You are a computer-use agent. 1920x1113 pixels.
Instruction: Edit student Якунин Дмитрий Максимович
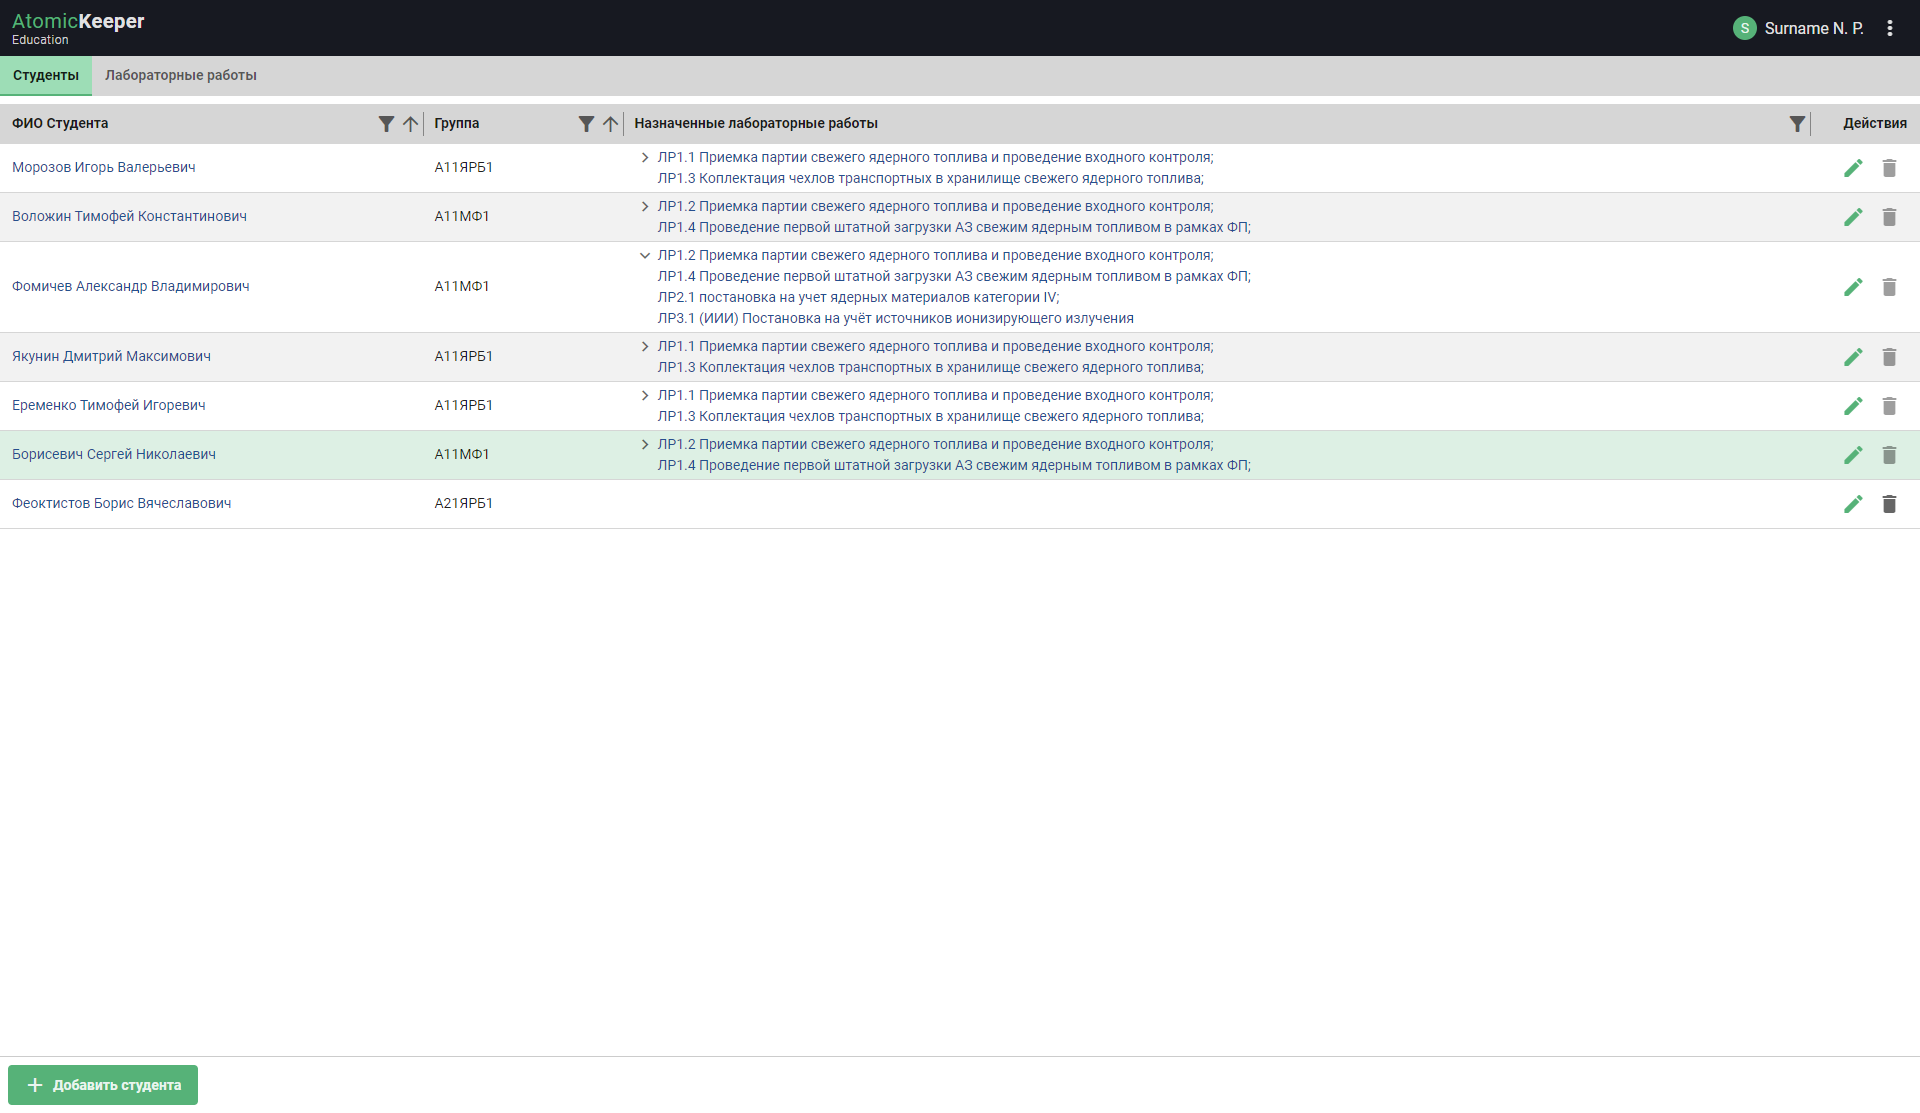point(1853,357)
